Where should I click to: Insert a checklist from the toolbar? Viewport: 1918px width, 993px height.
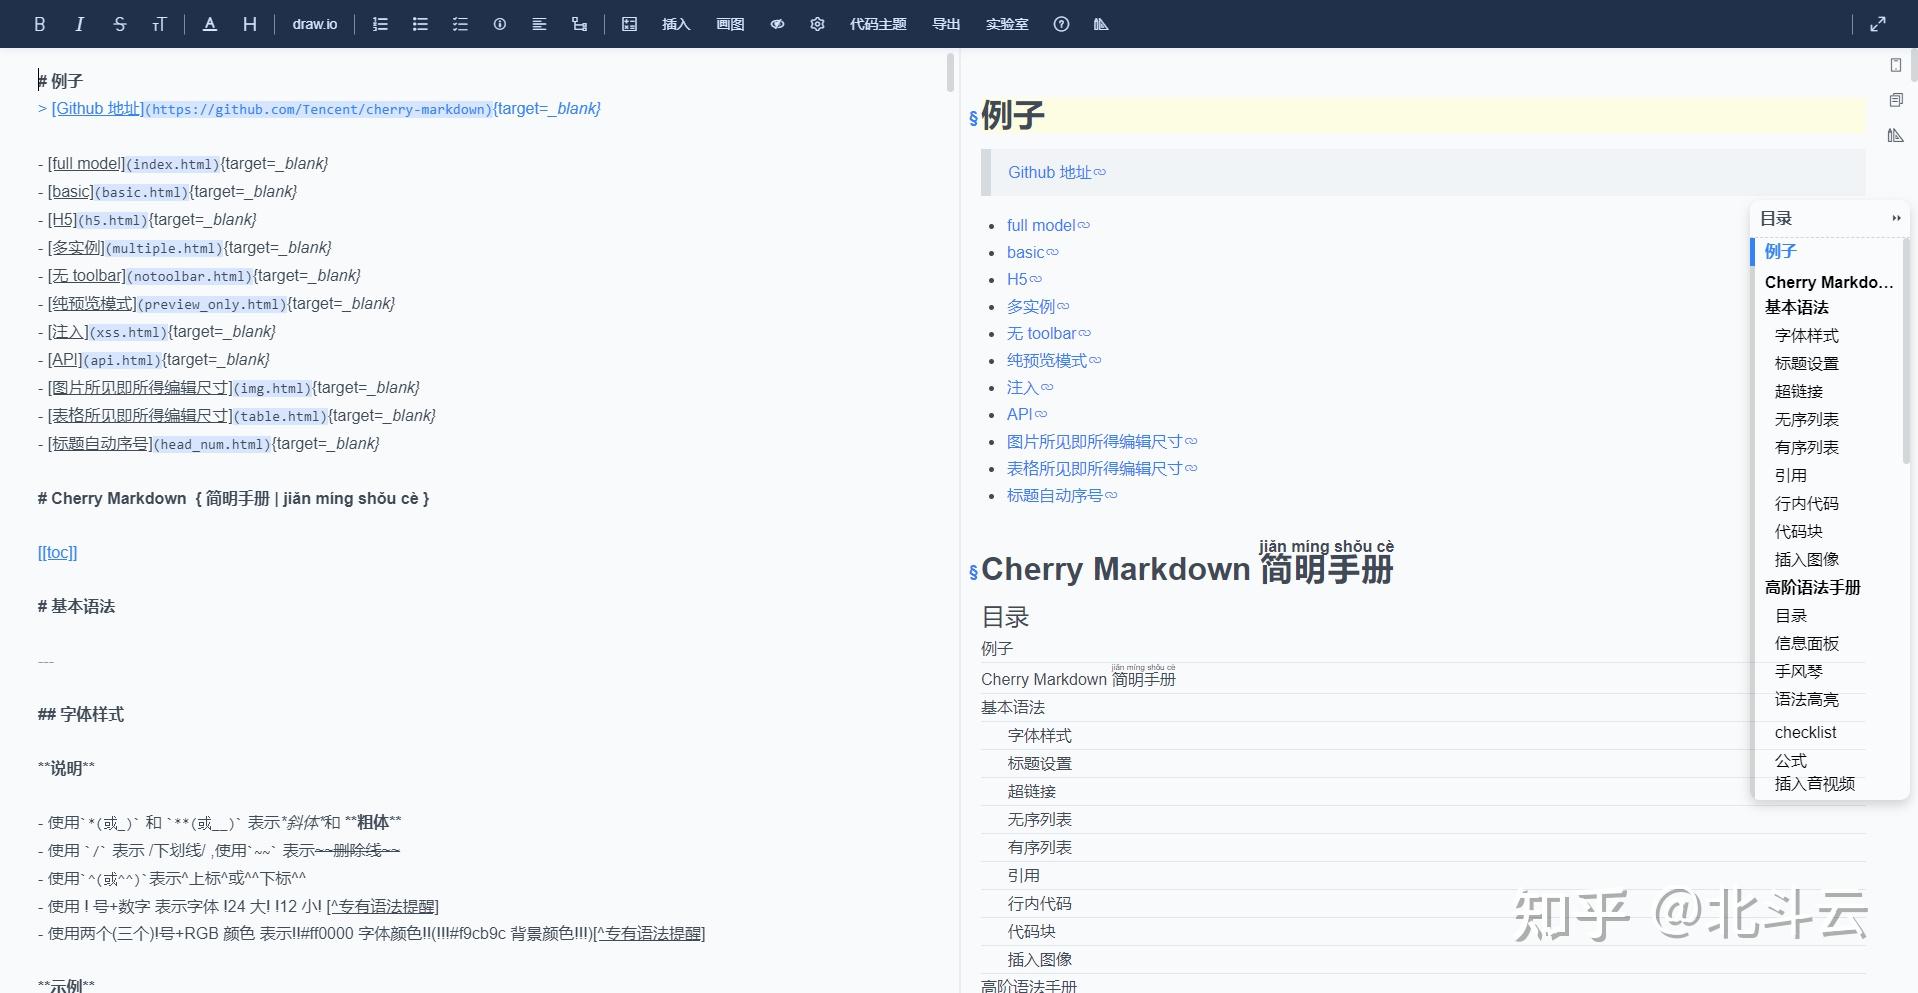click(460, 24)
